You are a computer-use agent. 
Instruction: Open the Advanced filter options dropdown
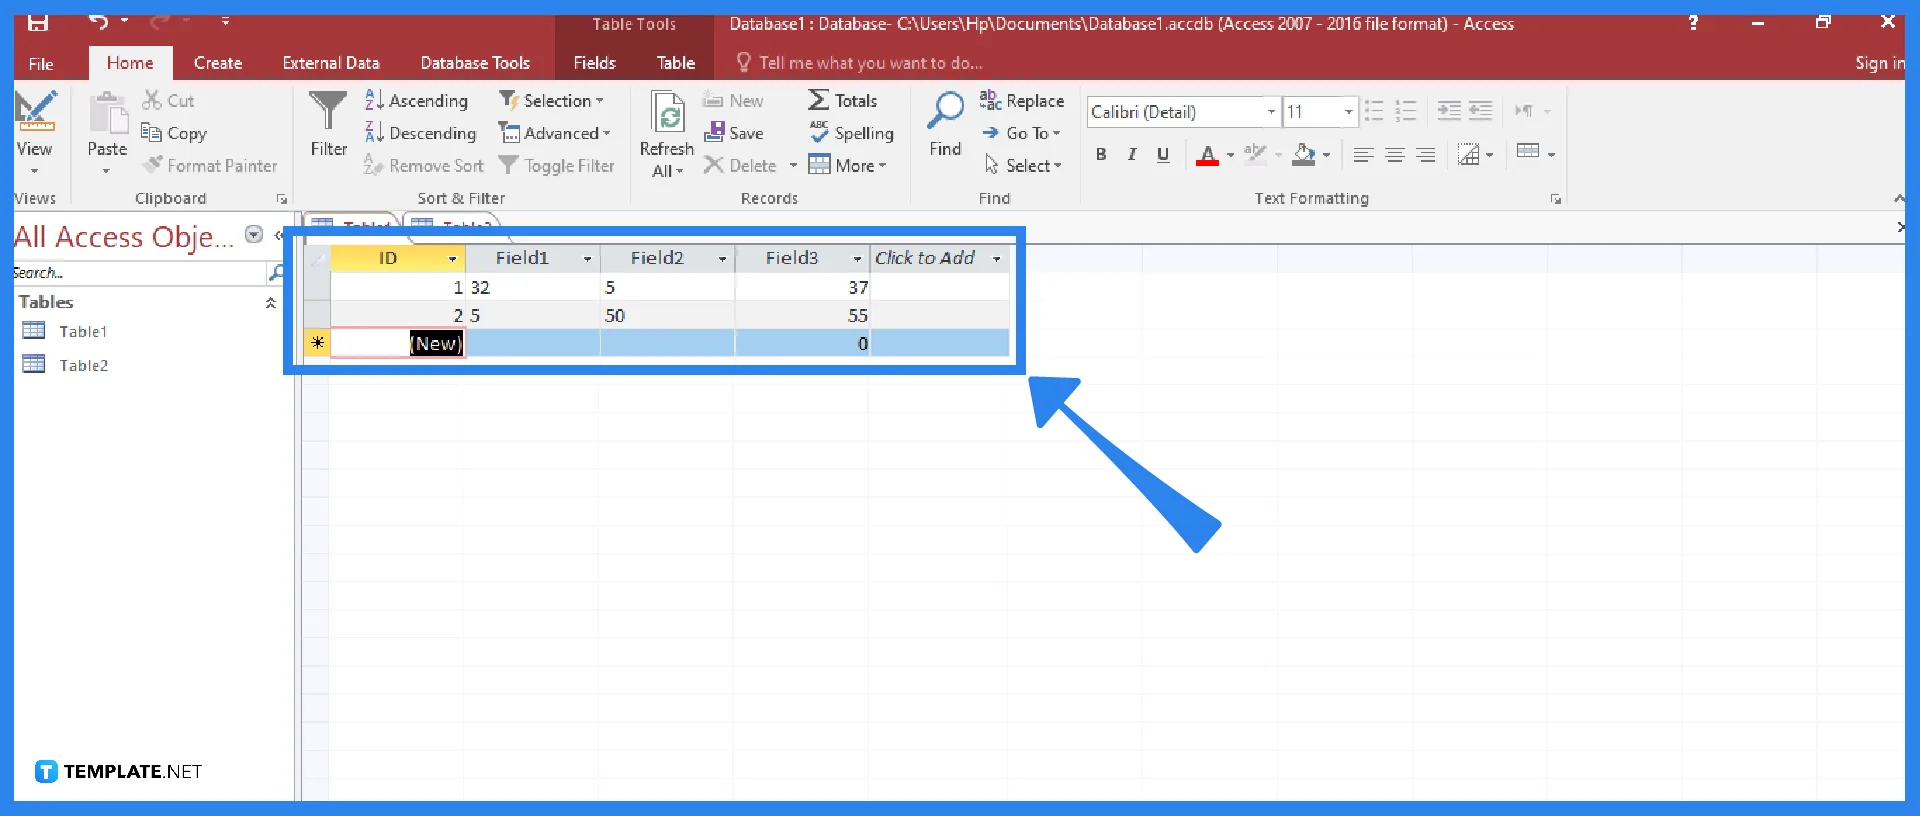point(555,133)
